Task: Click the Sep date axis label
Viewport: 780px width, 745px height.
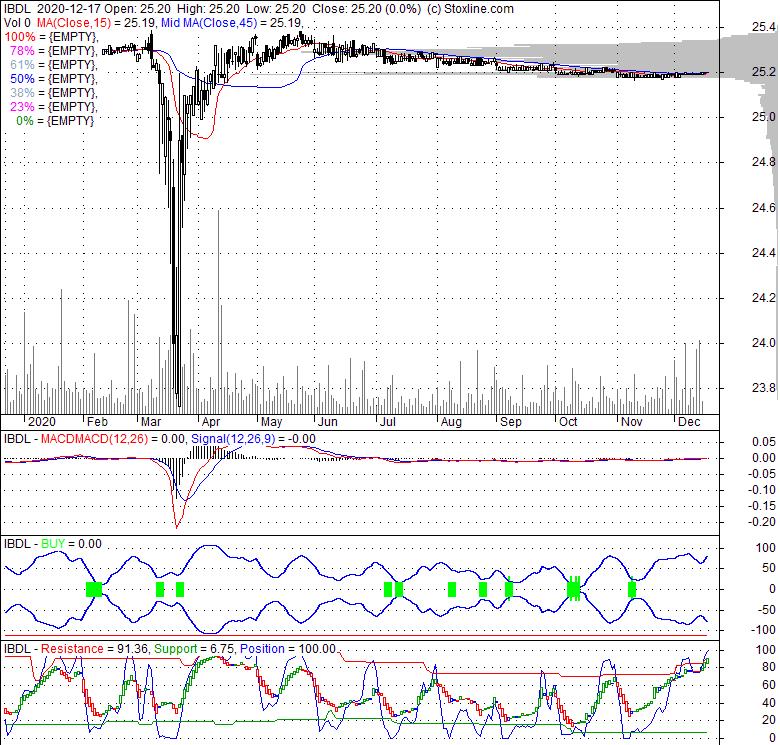Action: click(511, 422)
